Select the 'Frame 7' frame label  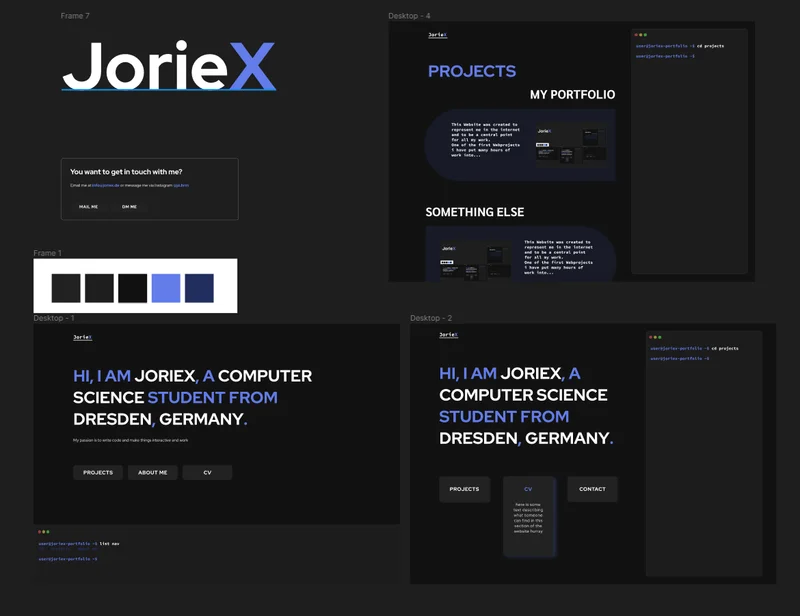point(75,16)
